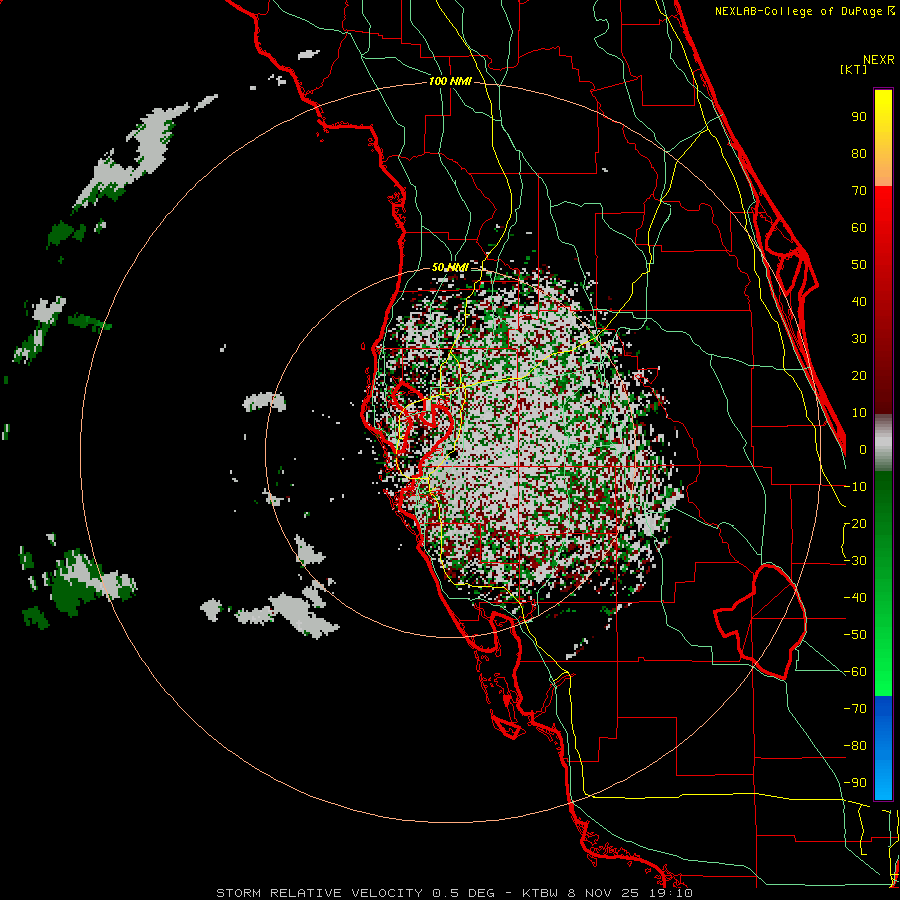Image resolution: width=900 pixels, height=900 pixels.
Task: Click the 90 value on the velocity scale
Action: (859, 117)
